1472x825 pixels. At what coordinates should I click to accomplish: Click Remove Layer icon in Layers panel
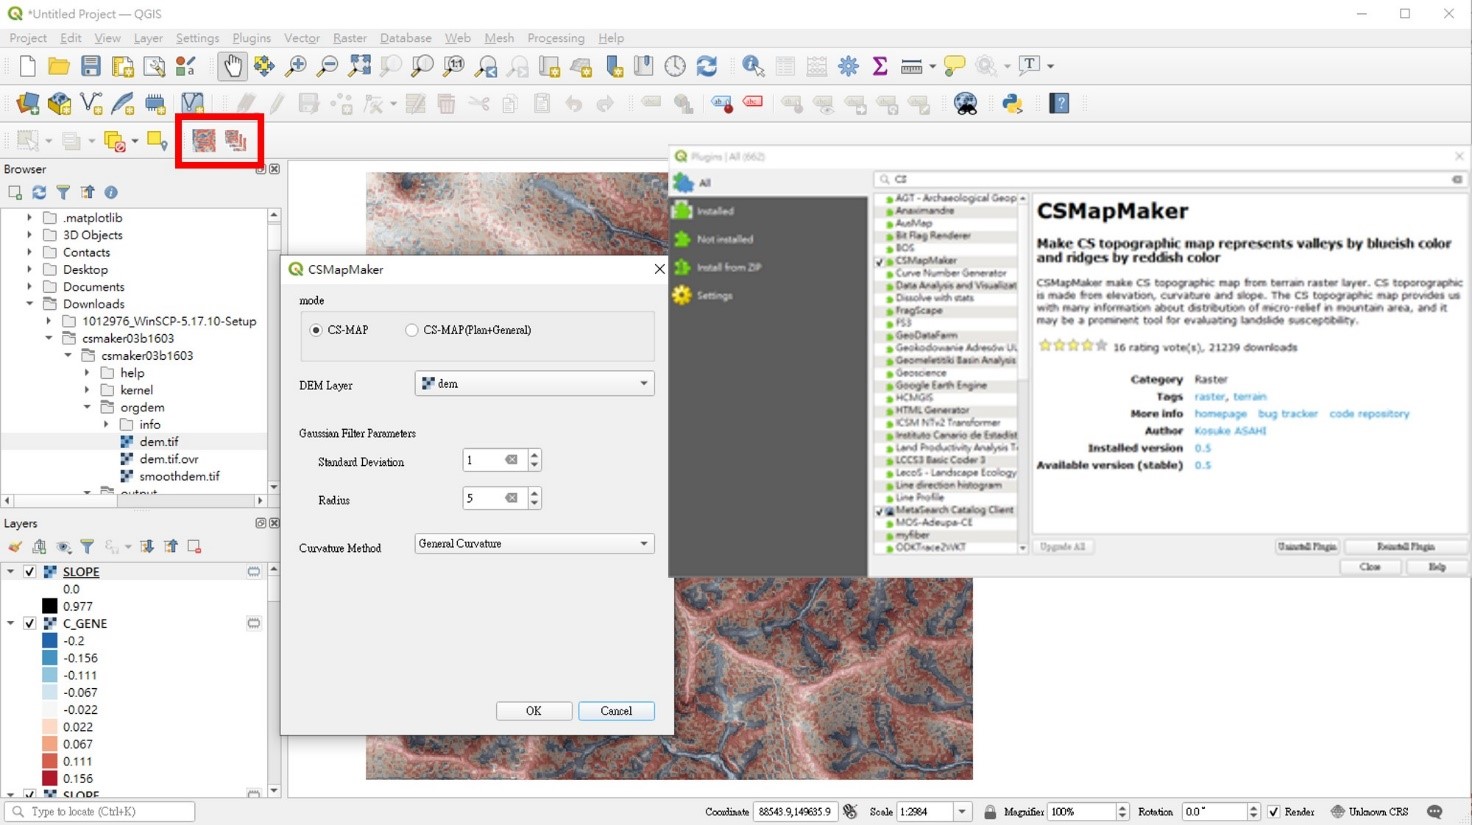click(x=195, y=547)
